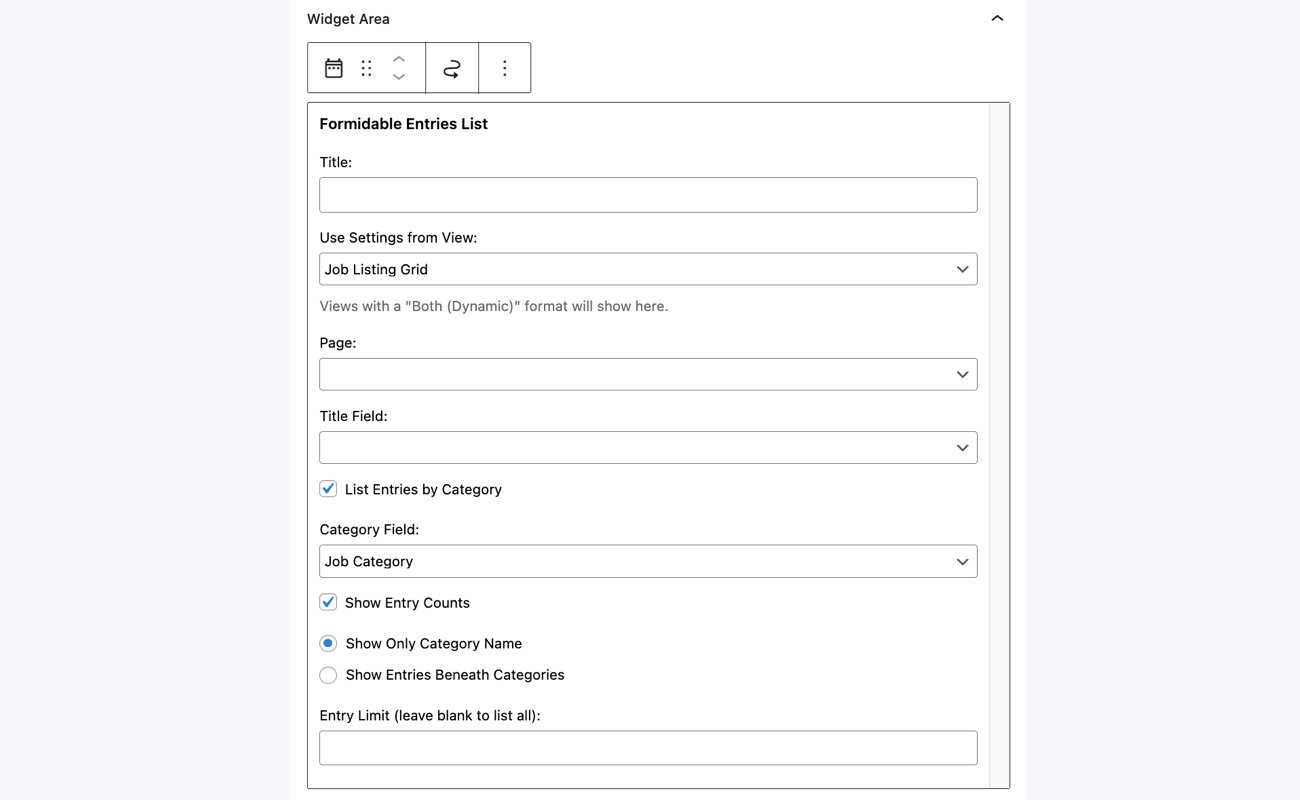Click the "Formidable Entries List" widget heading
Screen dimensions: 1300x800
(x=403, y=123)
